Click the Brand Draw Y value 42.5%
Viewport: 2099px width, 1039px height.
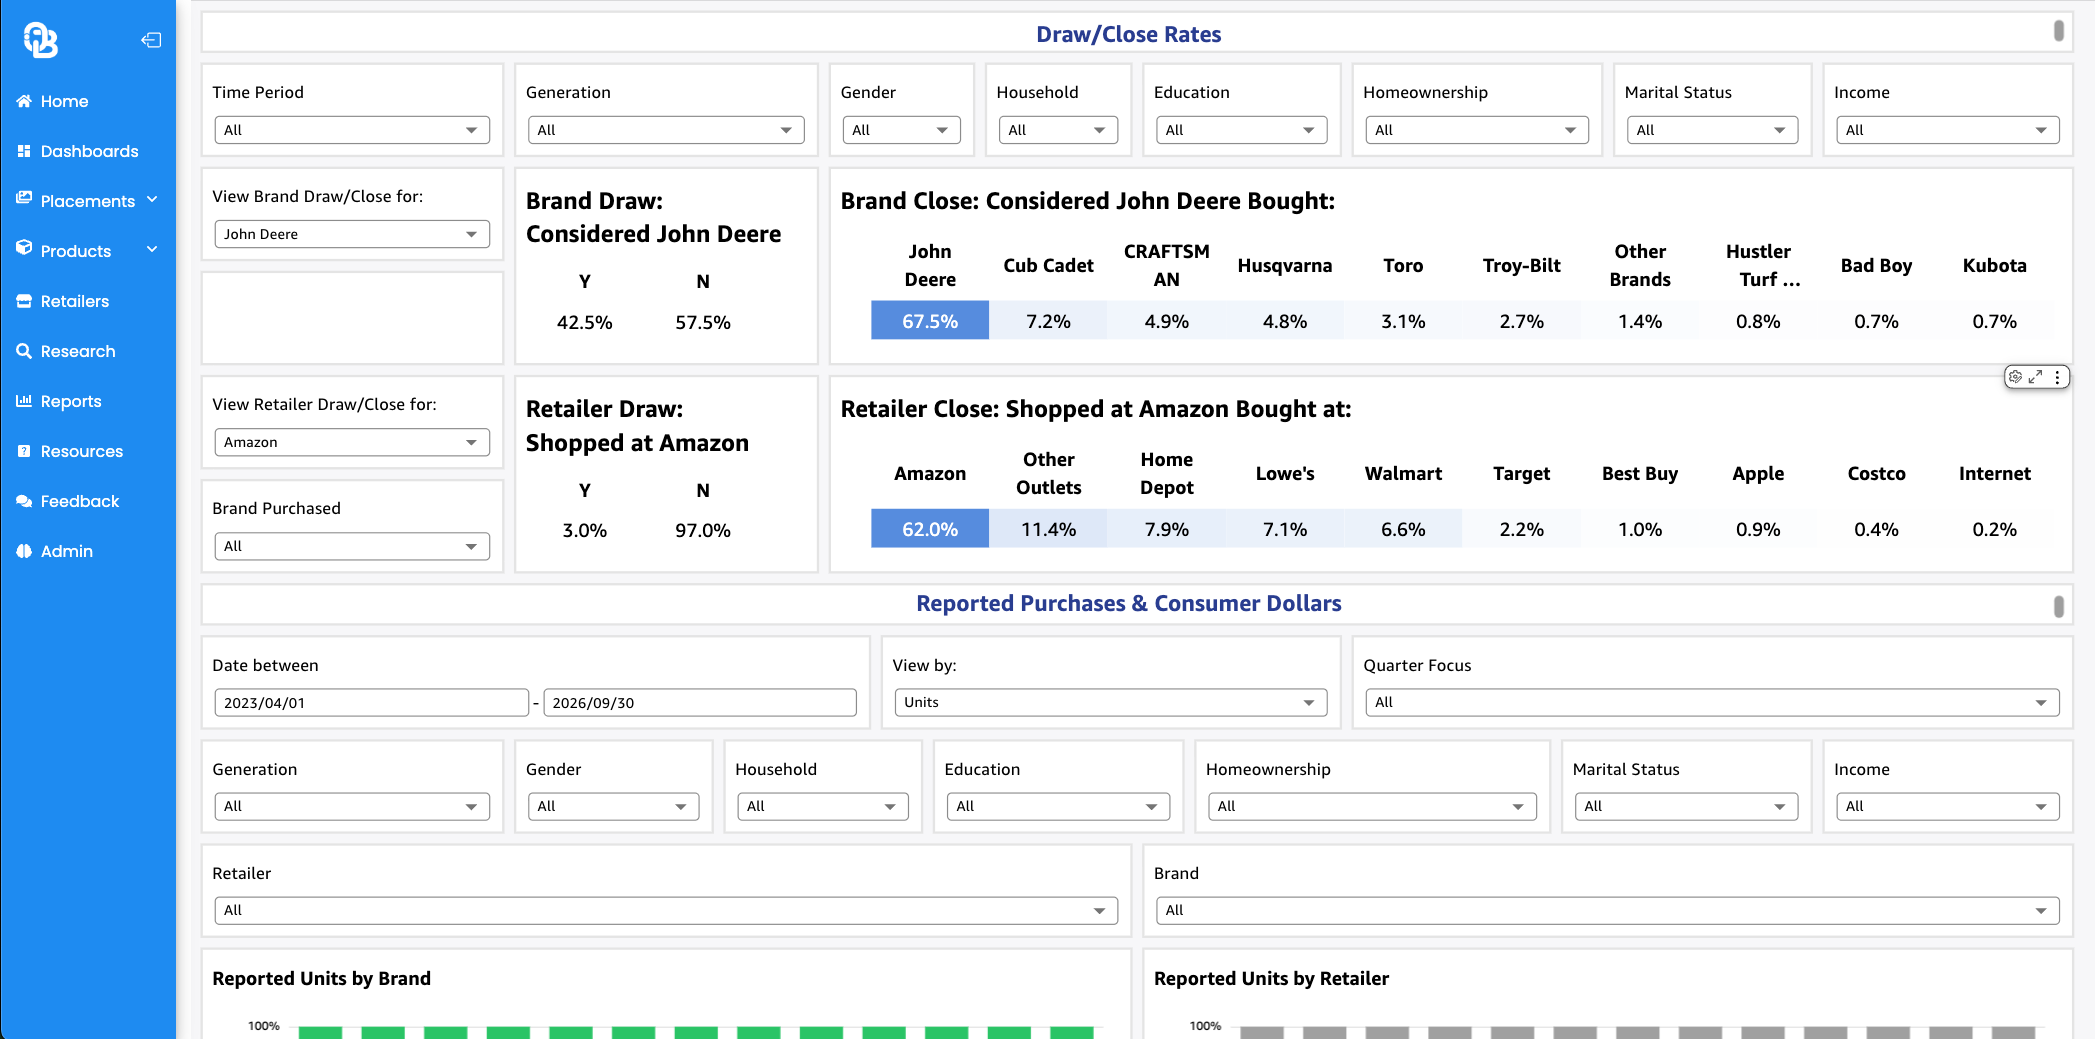[x=585, y=322]
